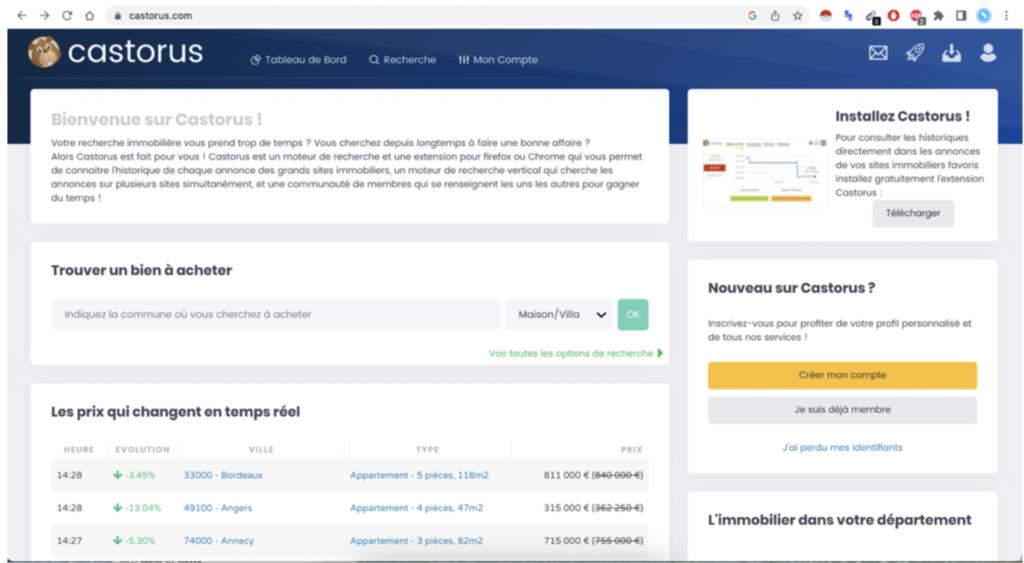1024x563 pixels.
Task: Click the extension preview screenshot thumbnail
Action: point(764,172)
